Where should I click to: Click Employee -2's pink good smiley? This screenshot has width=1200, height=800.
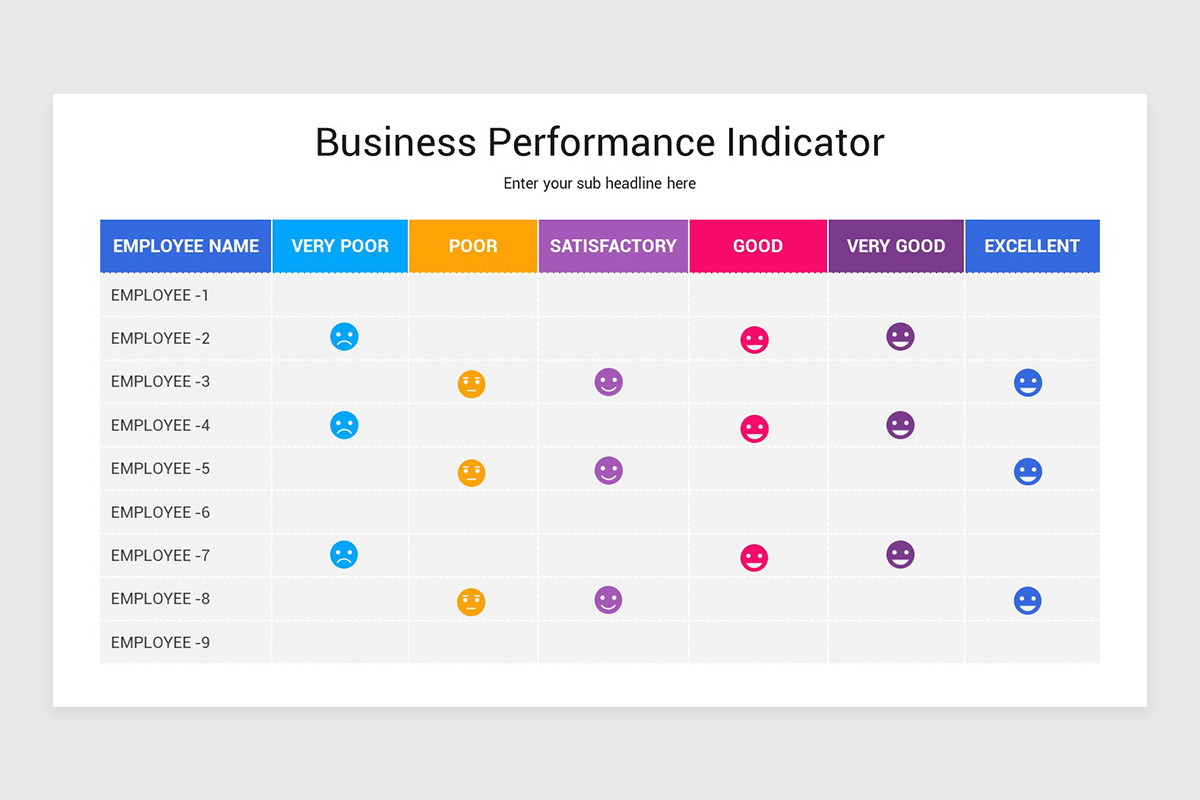754,340
